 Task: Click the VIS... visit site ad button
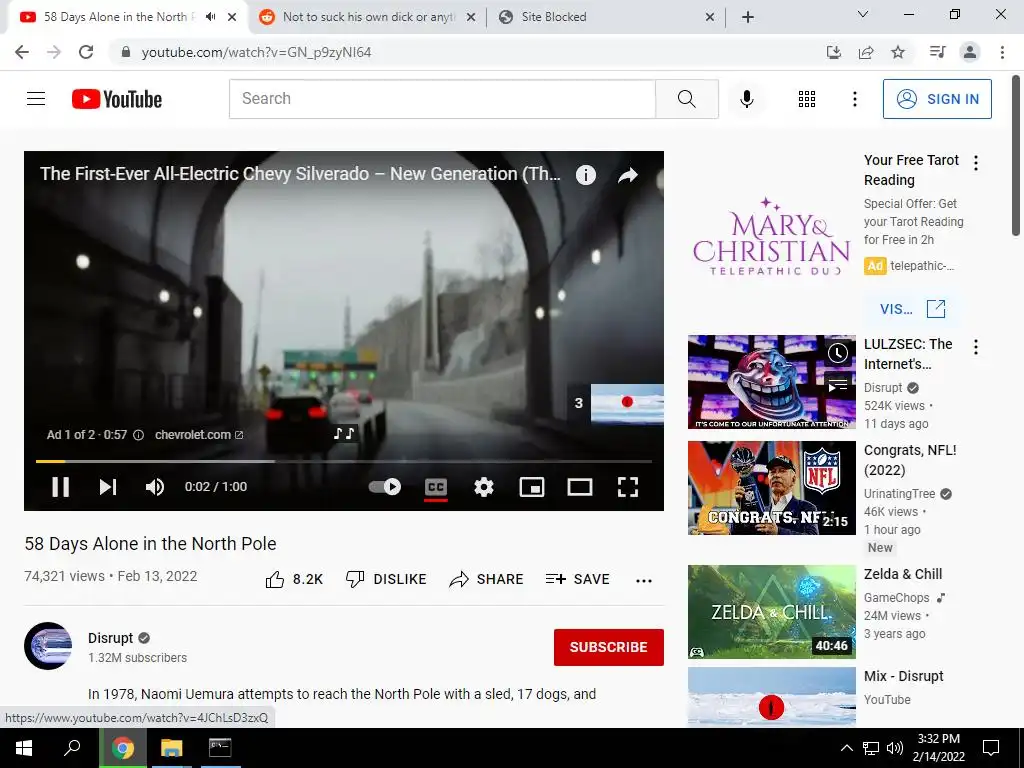click(912, 309)
